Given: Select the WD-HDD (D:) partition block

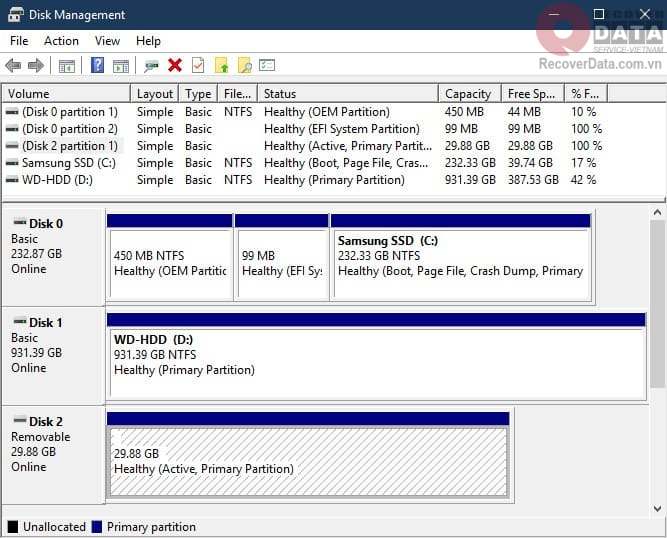Looking at the screenshot, I should [x=376, y=356].
